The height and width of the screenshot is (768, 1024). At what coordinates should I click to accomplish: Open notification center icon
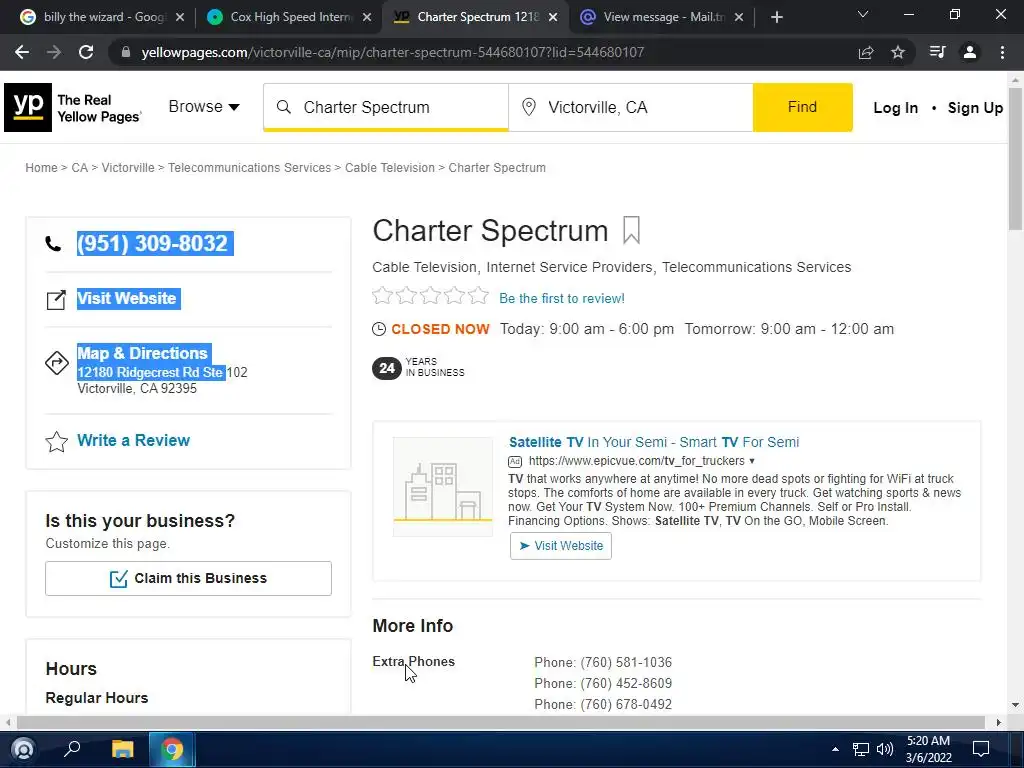coord(981,749)
